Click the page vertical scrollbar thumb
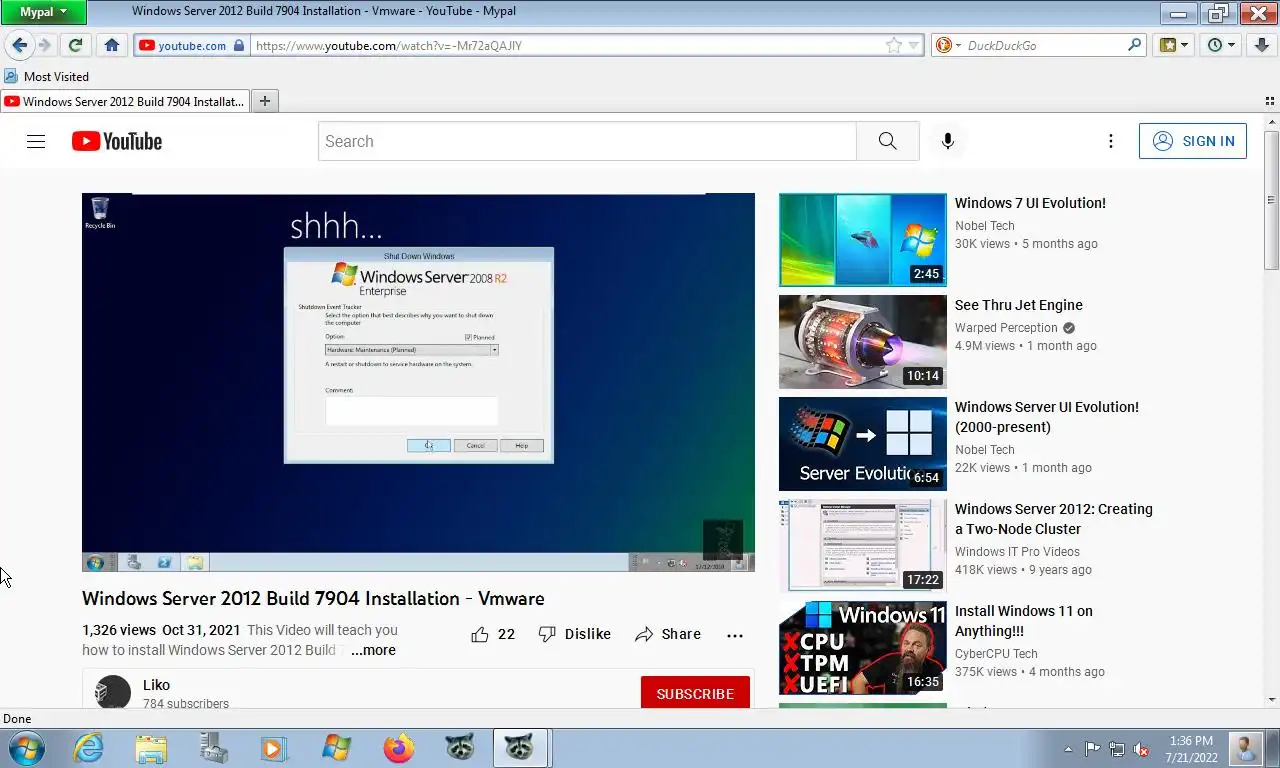This screenshot has width=1280, height=768. (x=1271, y=200)
